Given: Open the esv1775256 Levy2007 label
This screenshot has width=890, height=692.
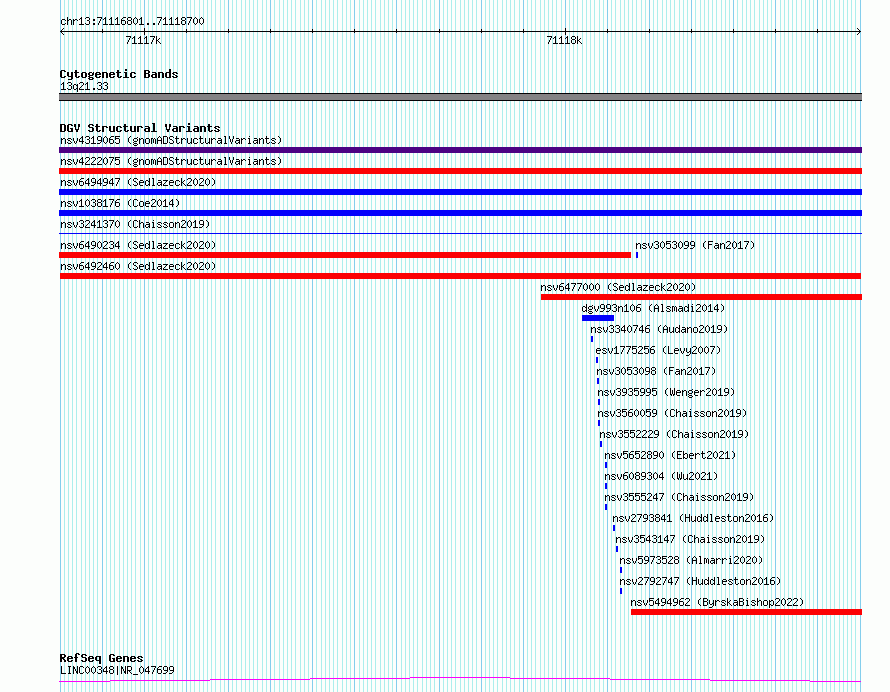Looking at the screenshot, I should click(x=658, y=350).
